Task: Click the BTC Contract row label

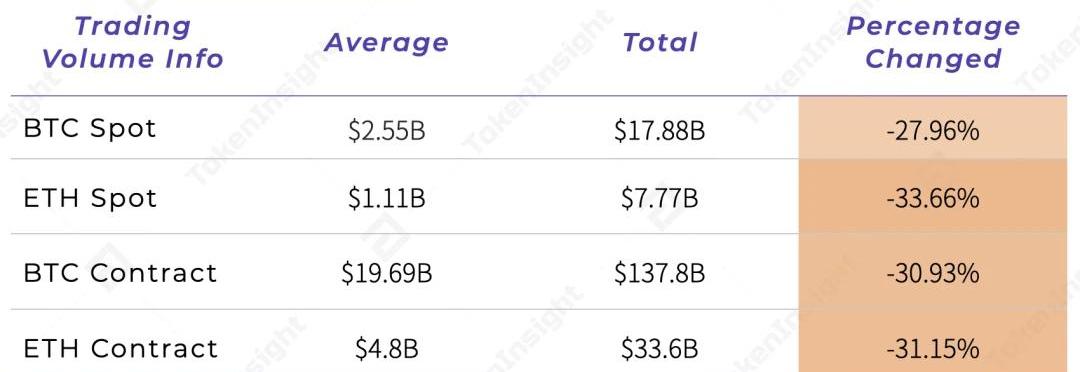Action: tap(121, 273)
